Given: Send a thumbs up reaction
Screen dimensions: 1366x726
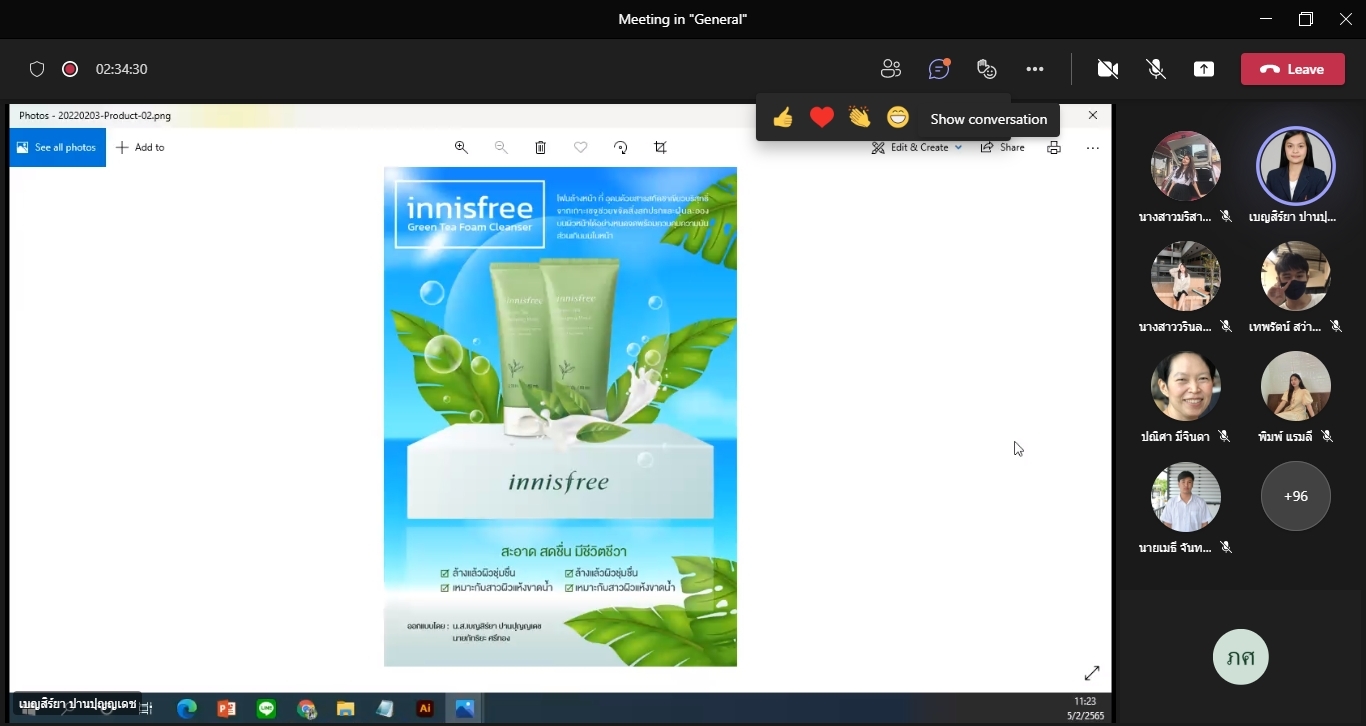Looking at the screenshot, I should (783, 118).
